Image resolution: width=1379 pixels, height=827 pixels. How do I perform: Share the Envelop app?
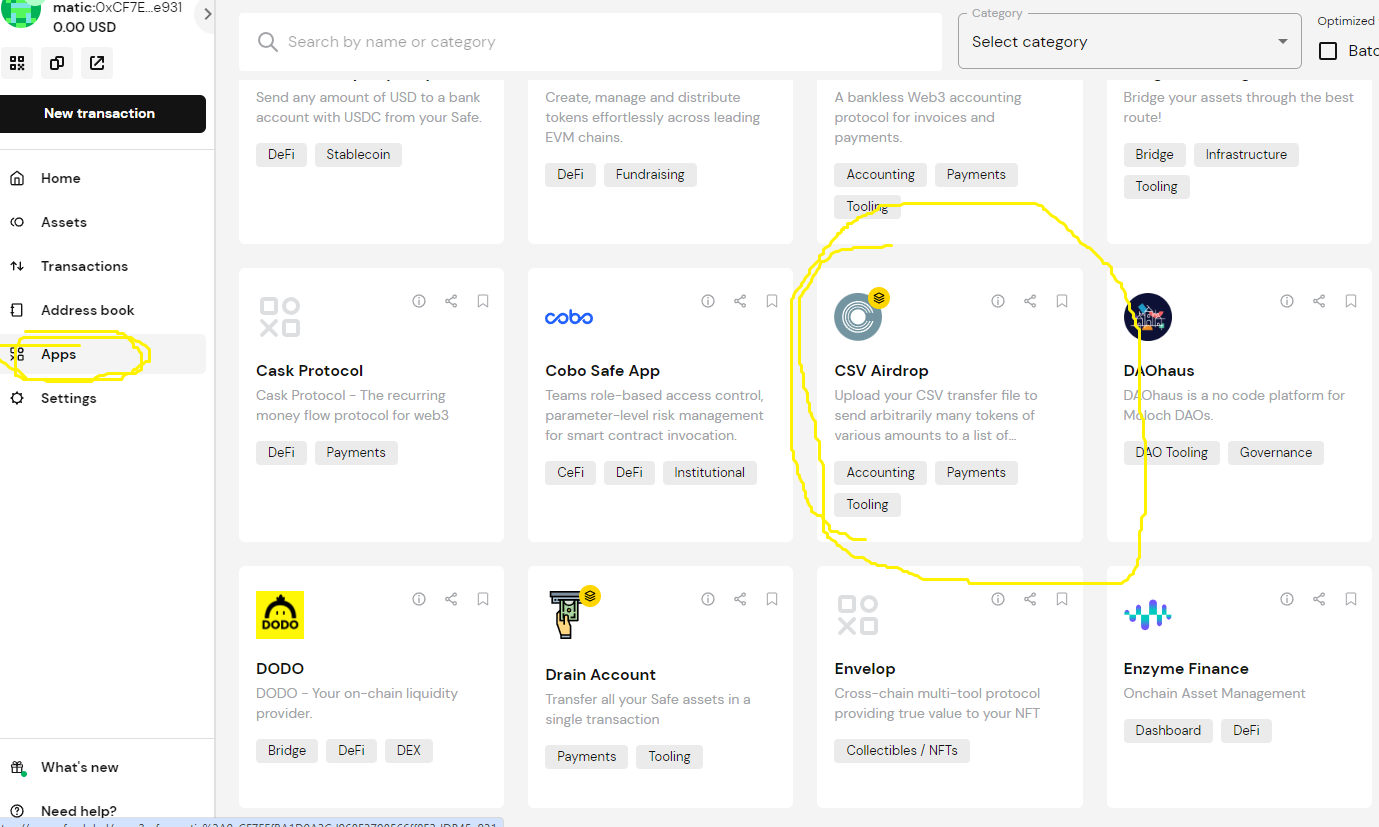pyautogui.click(x=1030, y=599)
